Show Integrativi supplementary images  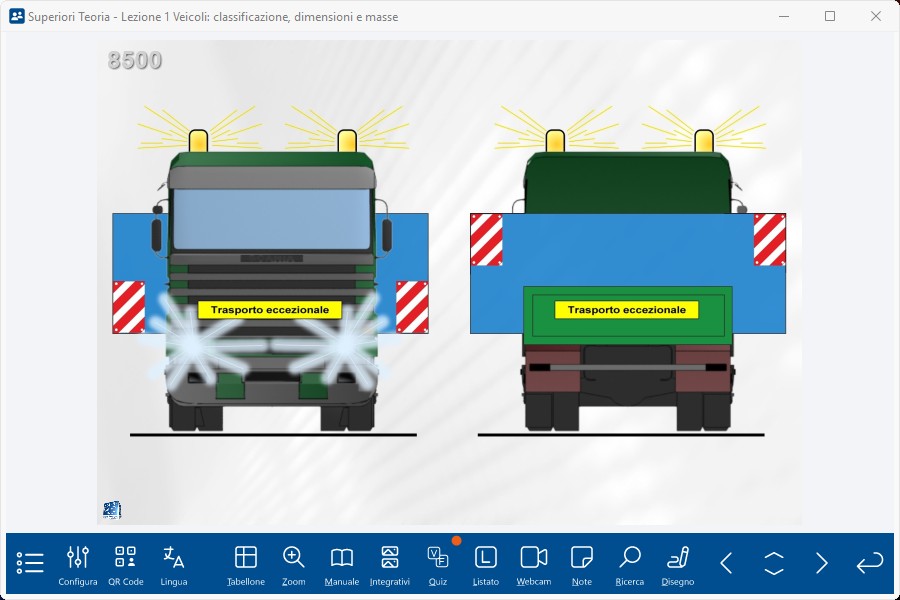[390, 565]
